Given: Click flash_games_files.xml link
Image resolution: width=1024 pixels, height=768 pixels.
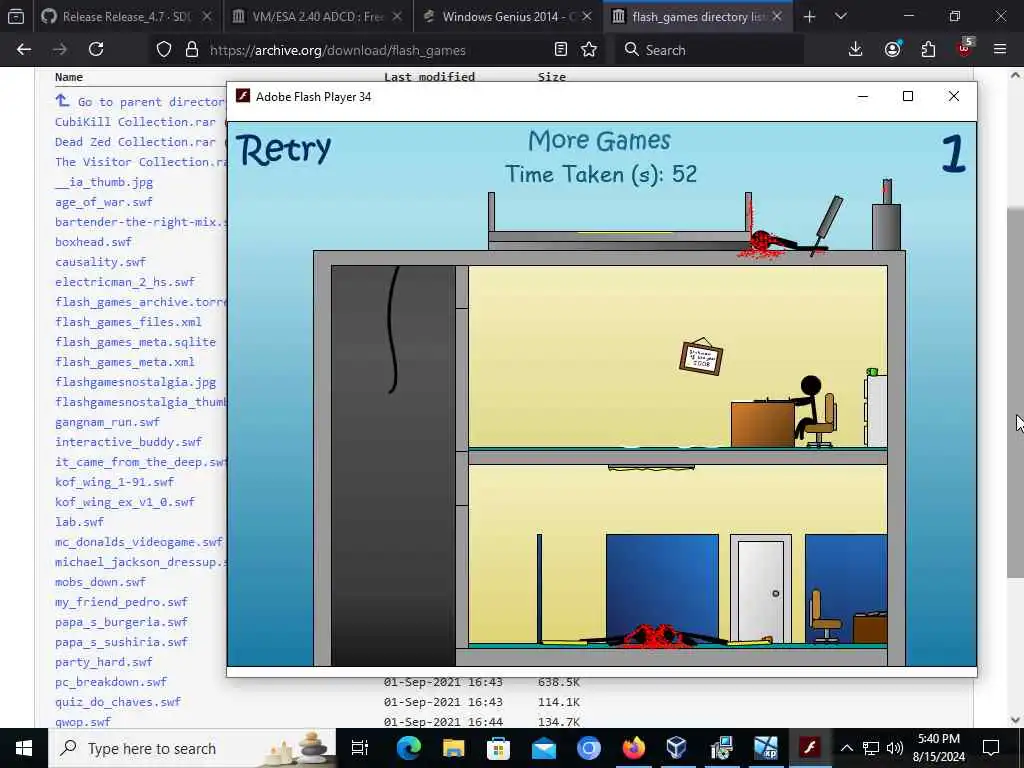Looking at the screenshot, I should 129,322.
